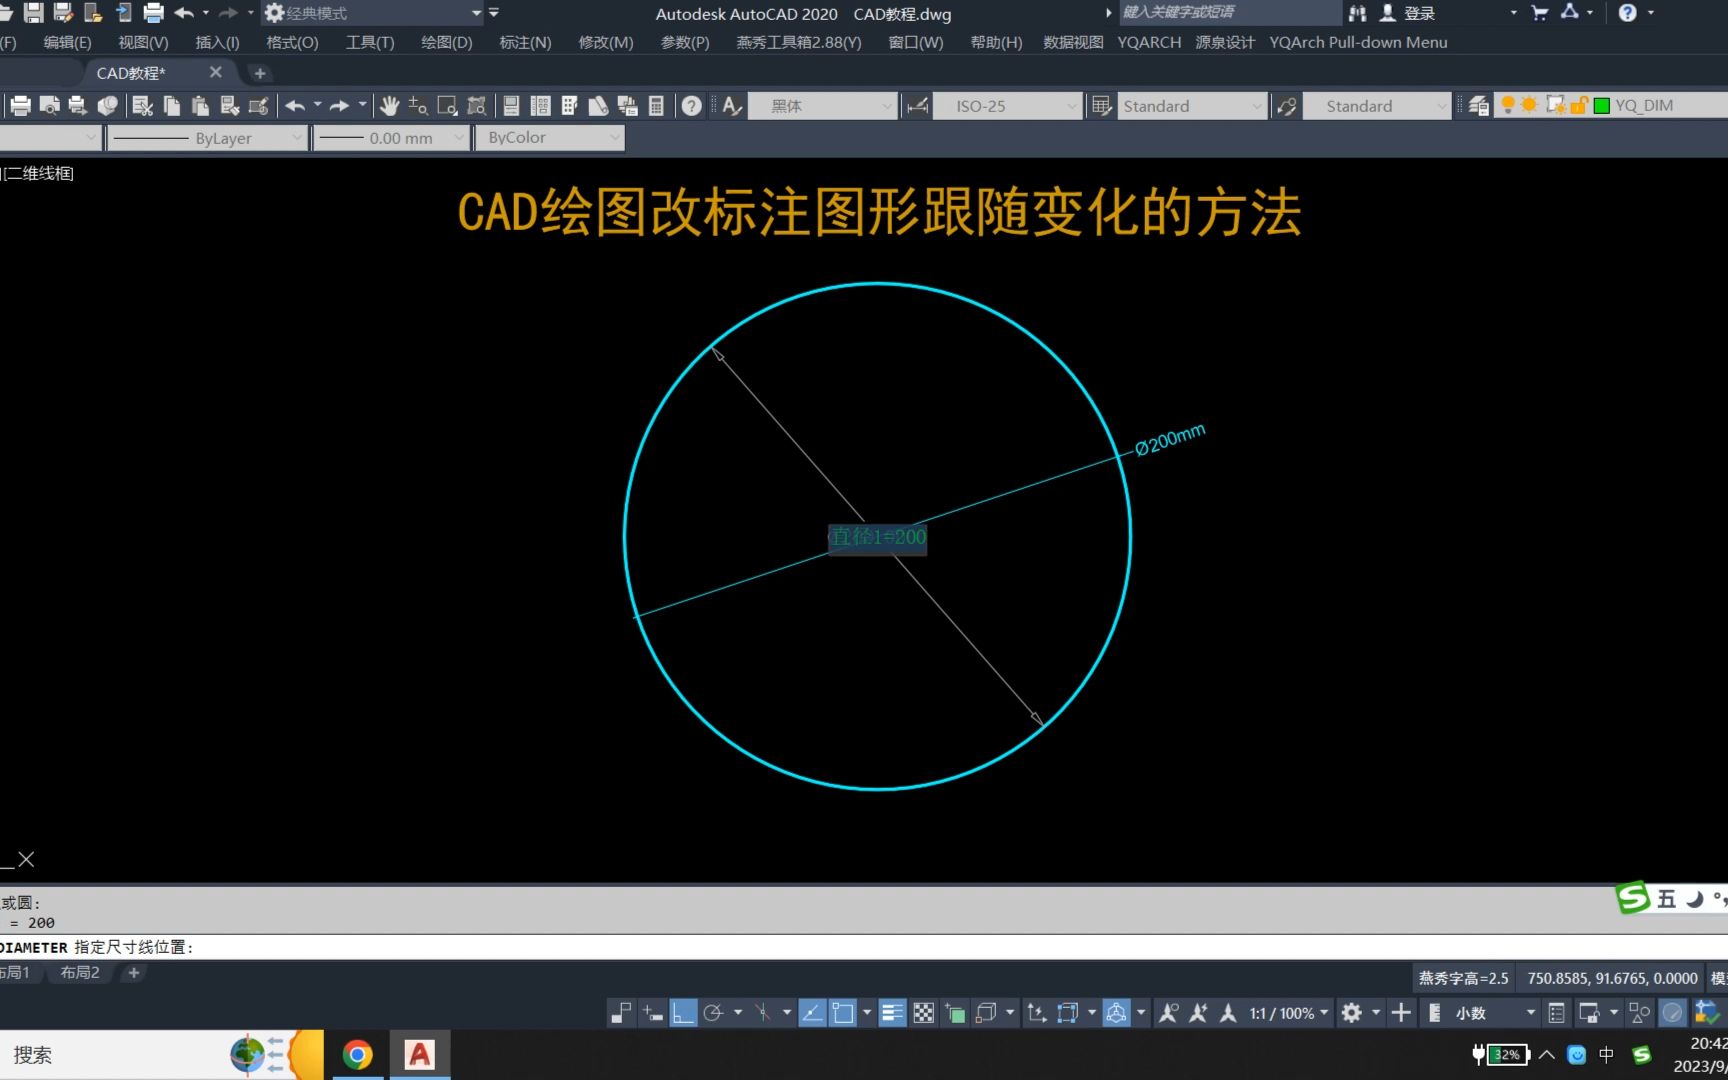Click the Table Style icon
Screen dimensions: 1728x1080
pos(1101,106)
